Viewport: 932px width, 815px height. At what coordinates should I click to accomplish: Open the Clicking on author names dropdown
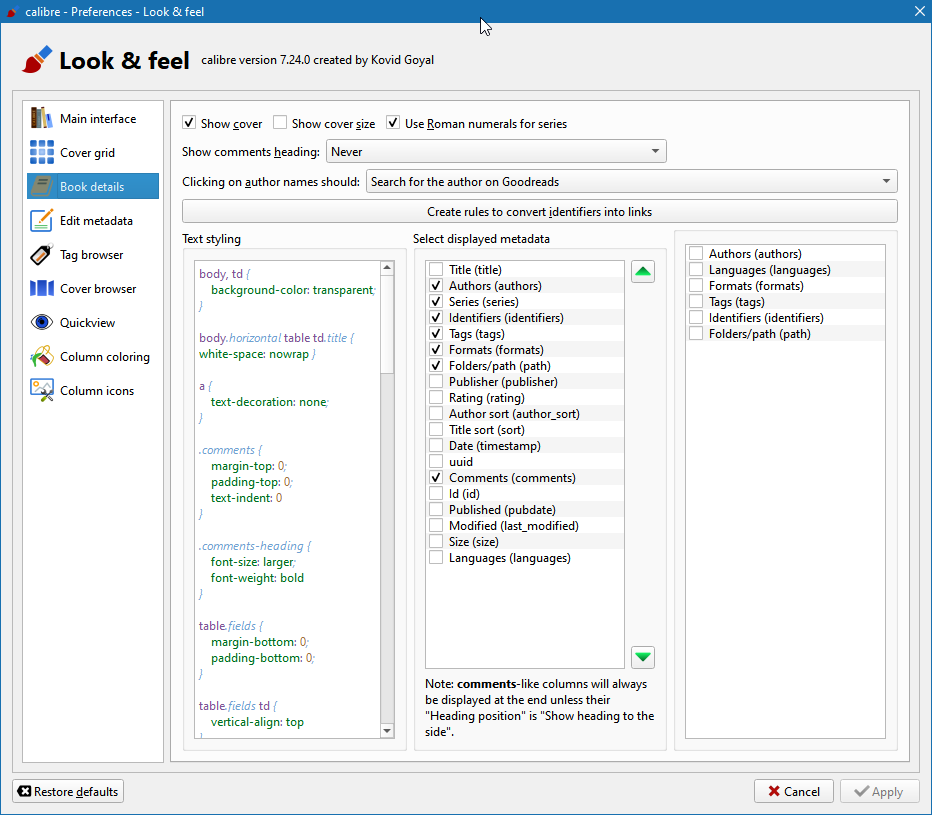click(x=632, y=181)
